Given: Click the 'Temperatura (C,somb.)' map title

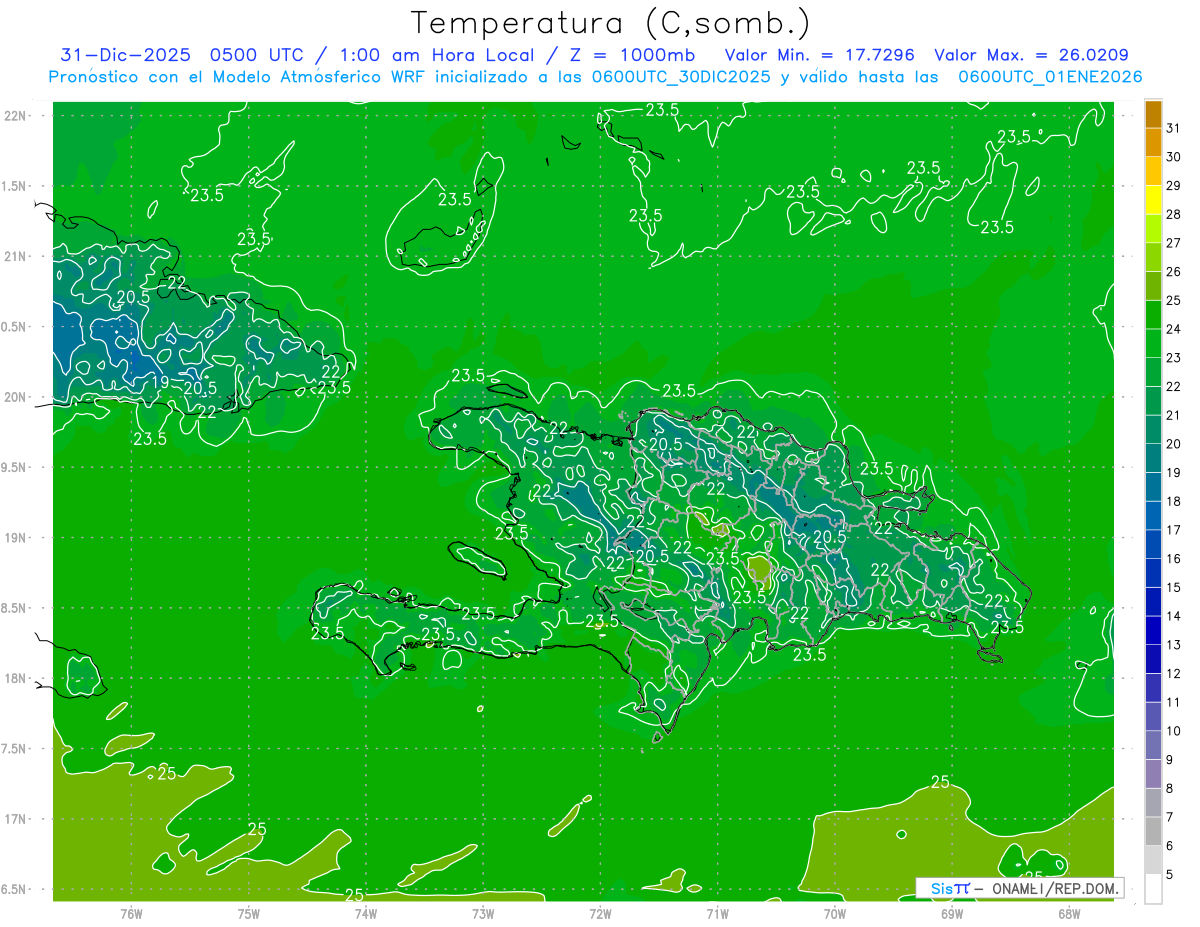Looking at the screenshot, I should click(x=610, y=23).
